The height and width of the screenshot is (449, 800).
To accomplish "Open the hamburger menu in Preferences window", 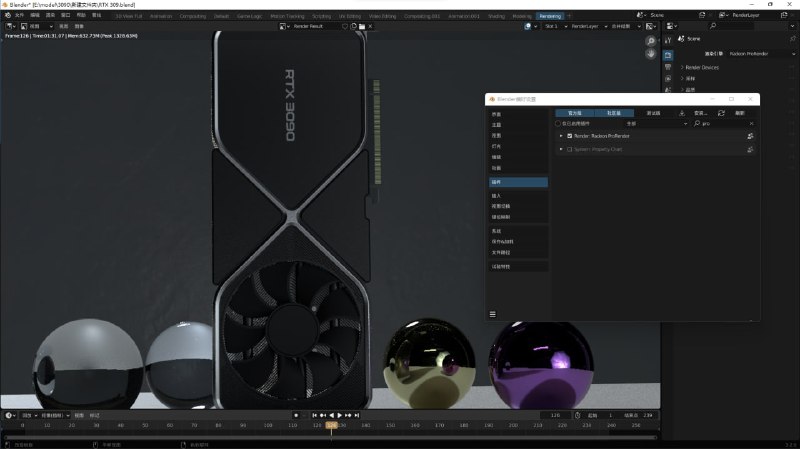I will [492, 314].
